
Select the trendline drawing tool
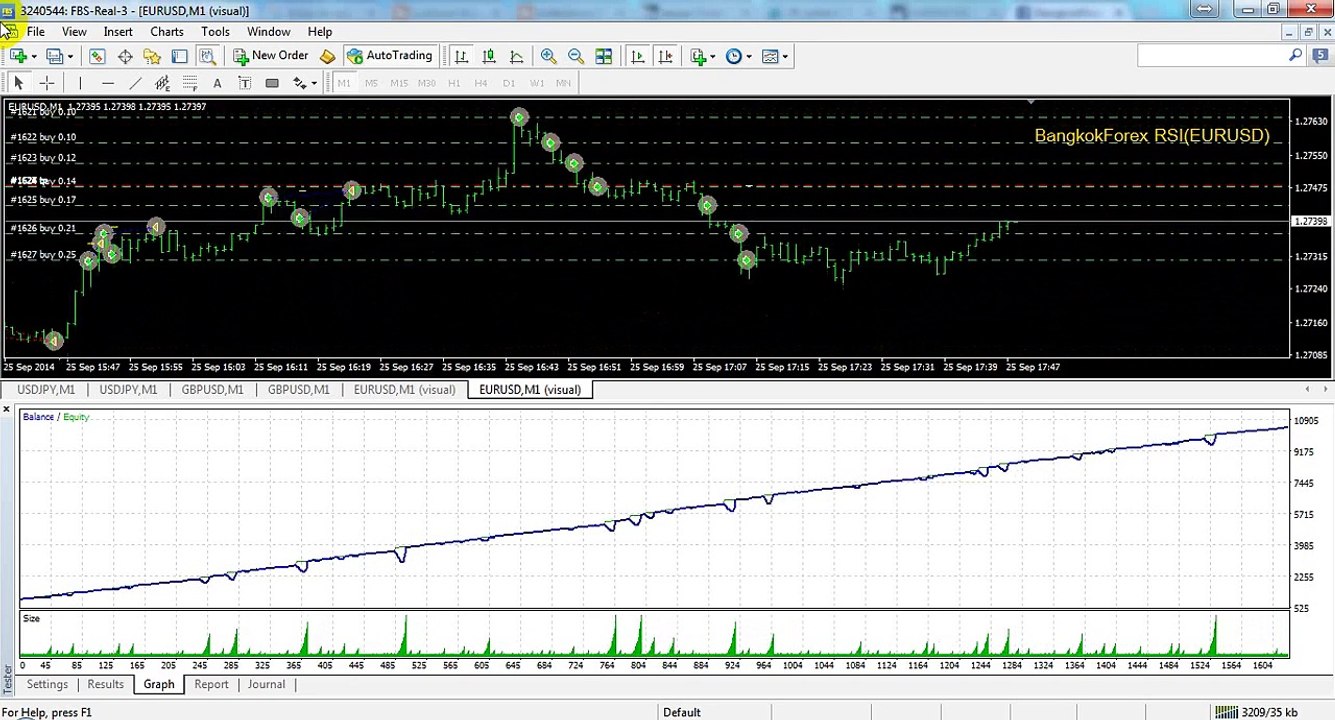pos(135,83)
